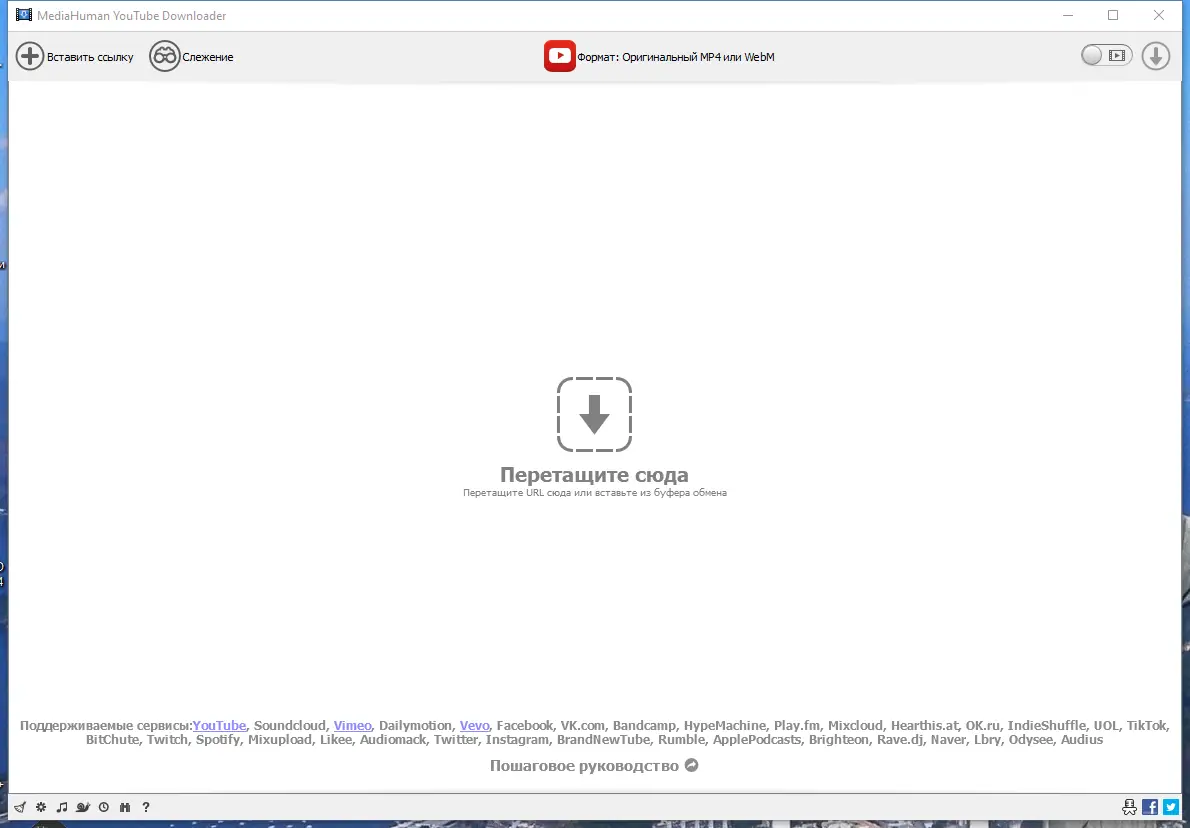The width and height of the screenshot is (1190, 828).
Task: Toggle the video auto-download switch in the toolbar
Action: coord(1107,55)
